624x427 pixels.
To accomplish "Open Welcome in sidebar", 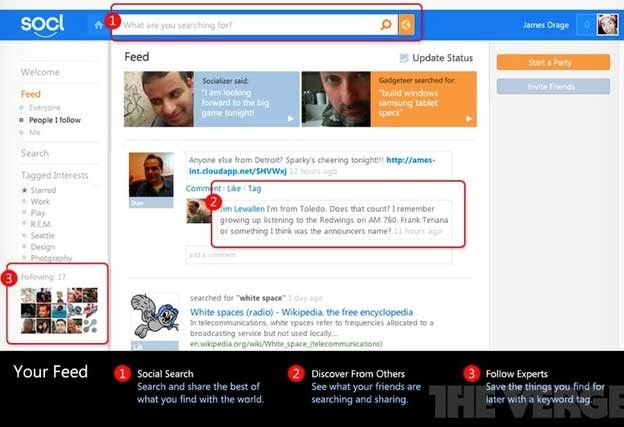I will [40, 72].
